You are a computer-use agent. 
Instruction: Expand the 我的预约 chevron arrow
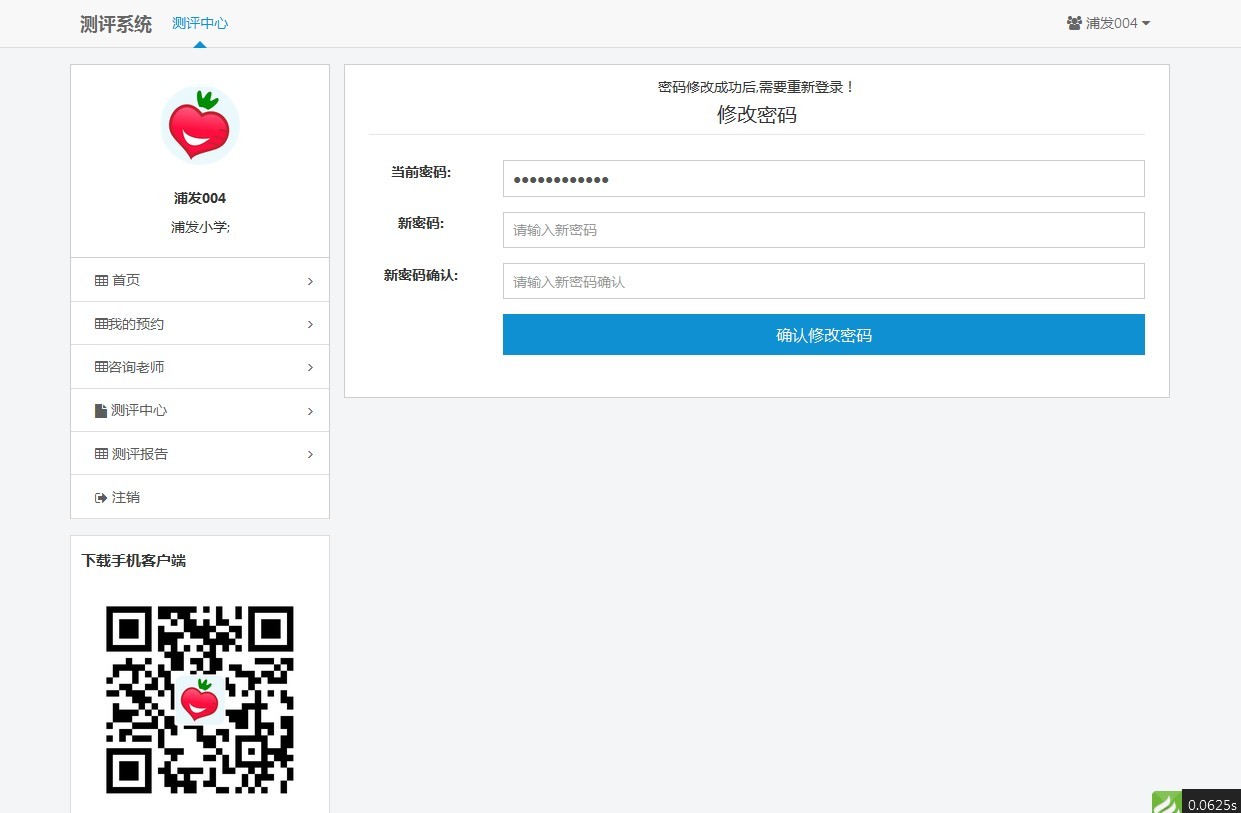coord(310,325)
